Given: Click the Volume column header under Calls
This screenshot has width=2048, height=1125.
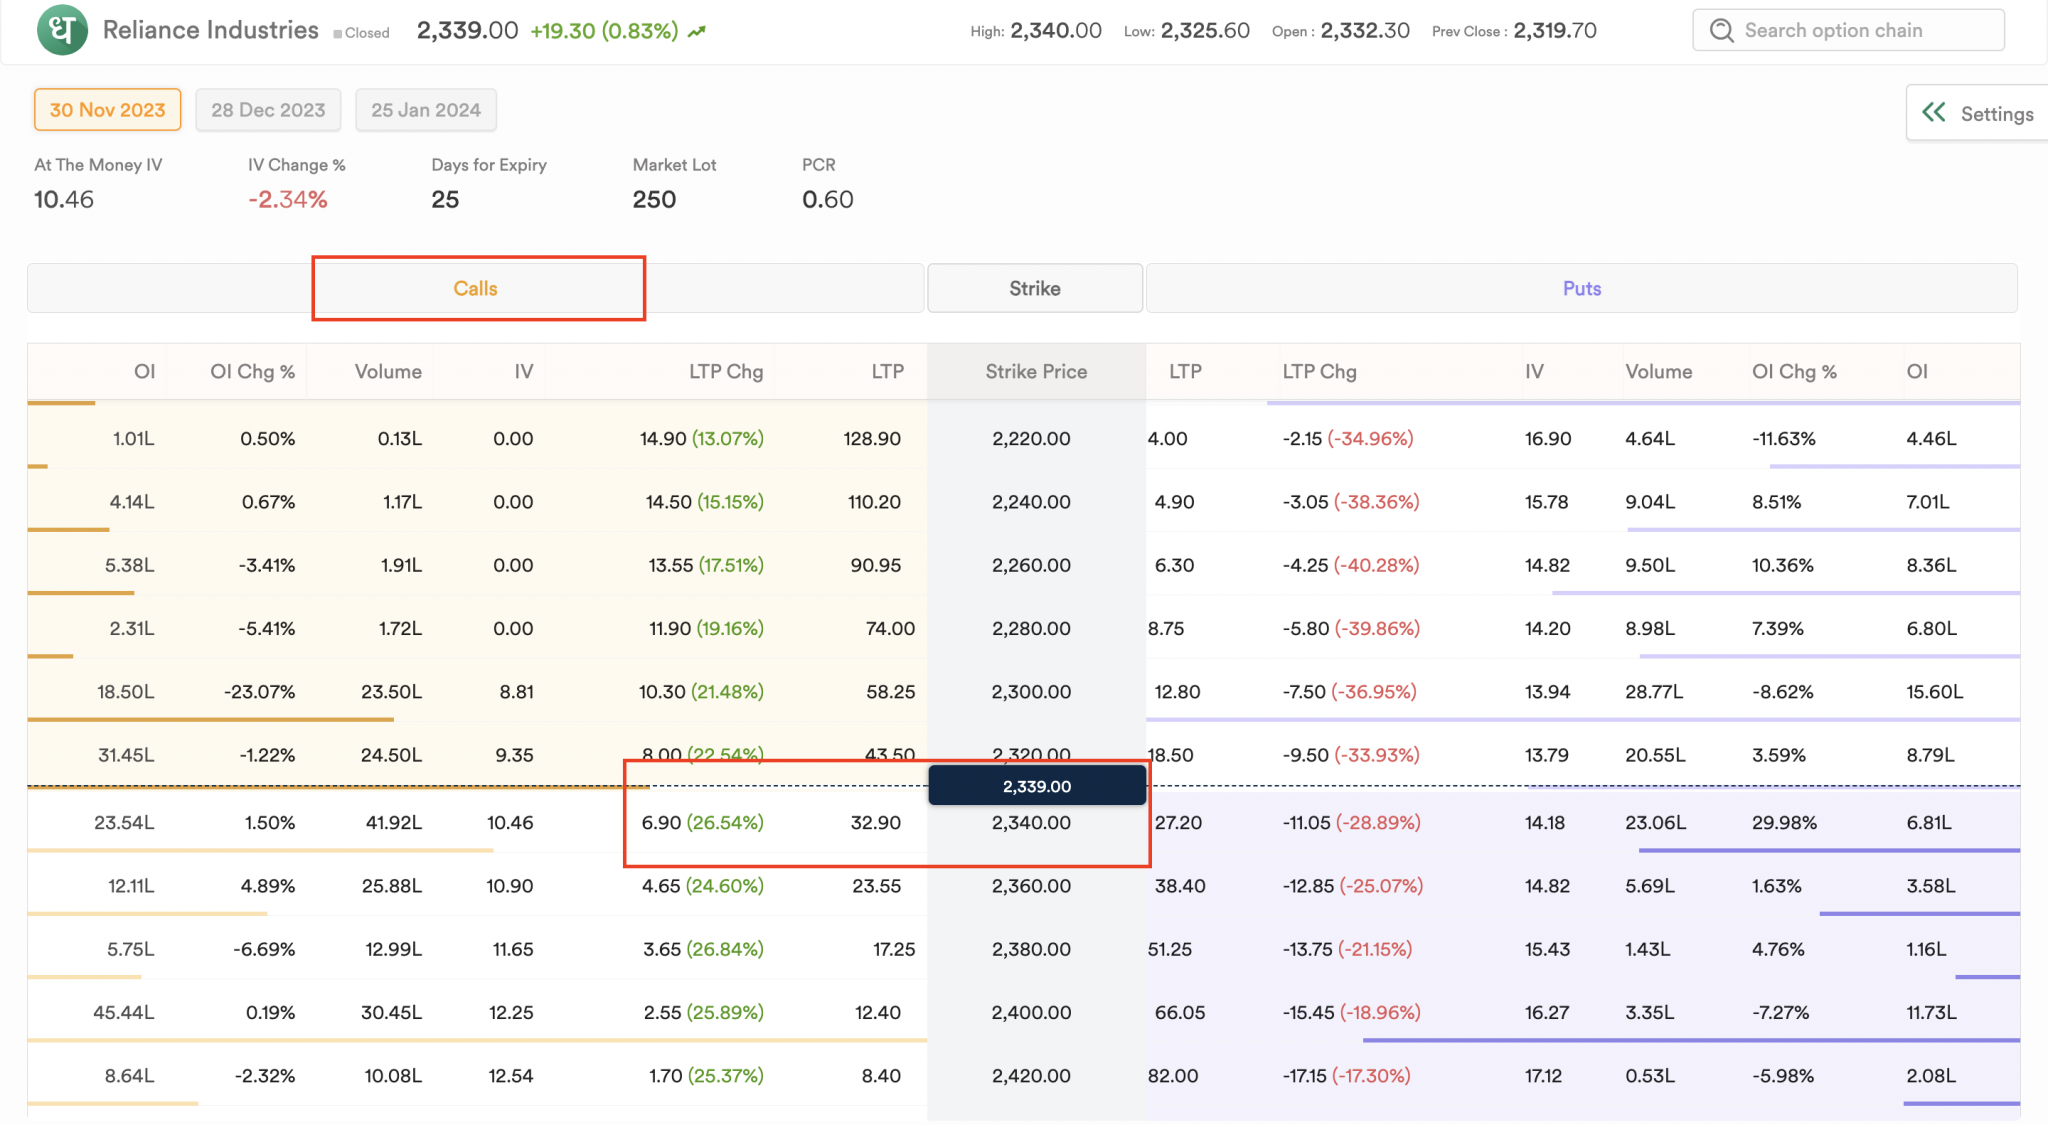Looking at the screenshot, I should [x=387, y=371].
